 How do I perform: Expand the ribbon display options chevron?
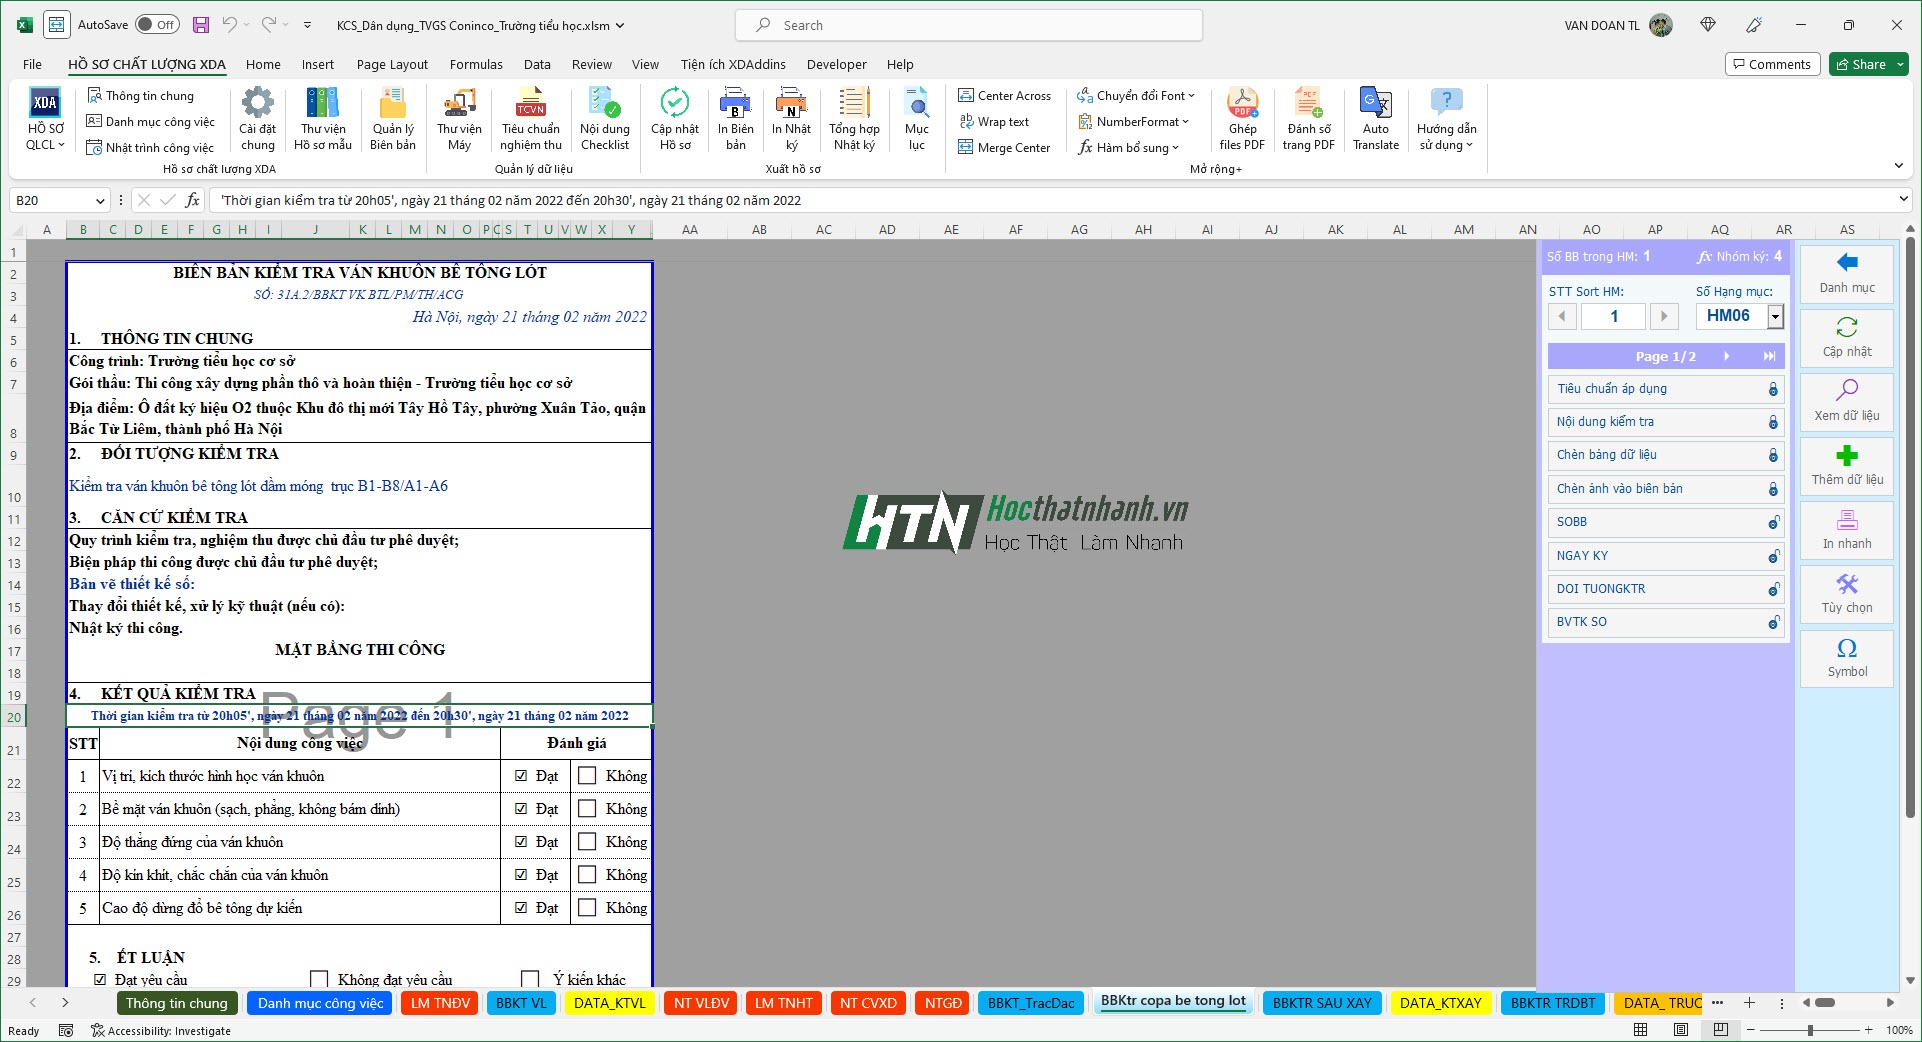(1898, 165)
